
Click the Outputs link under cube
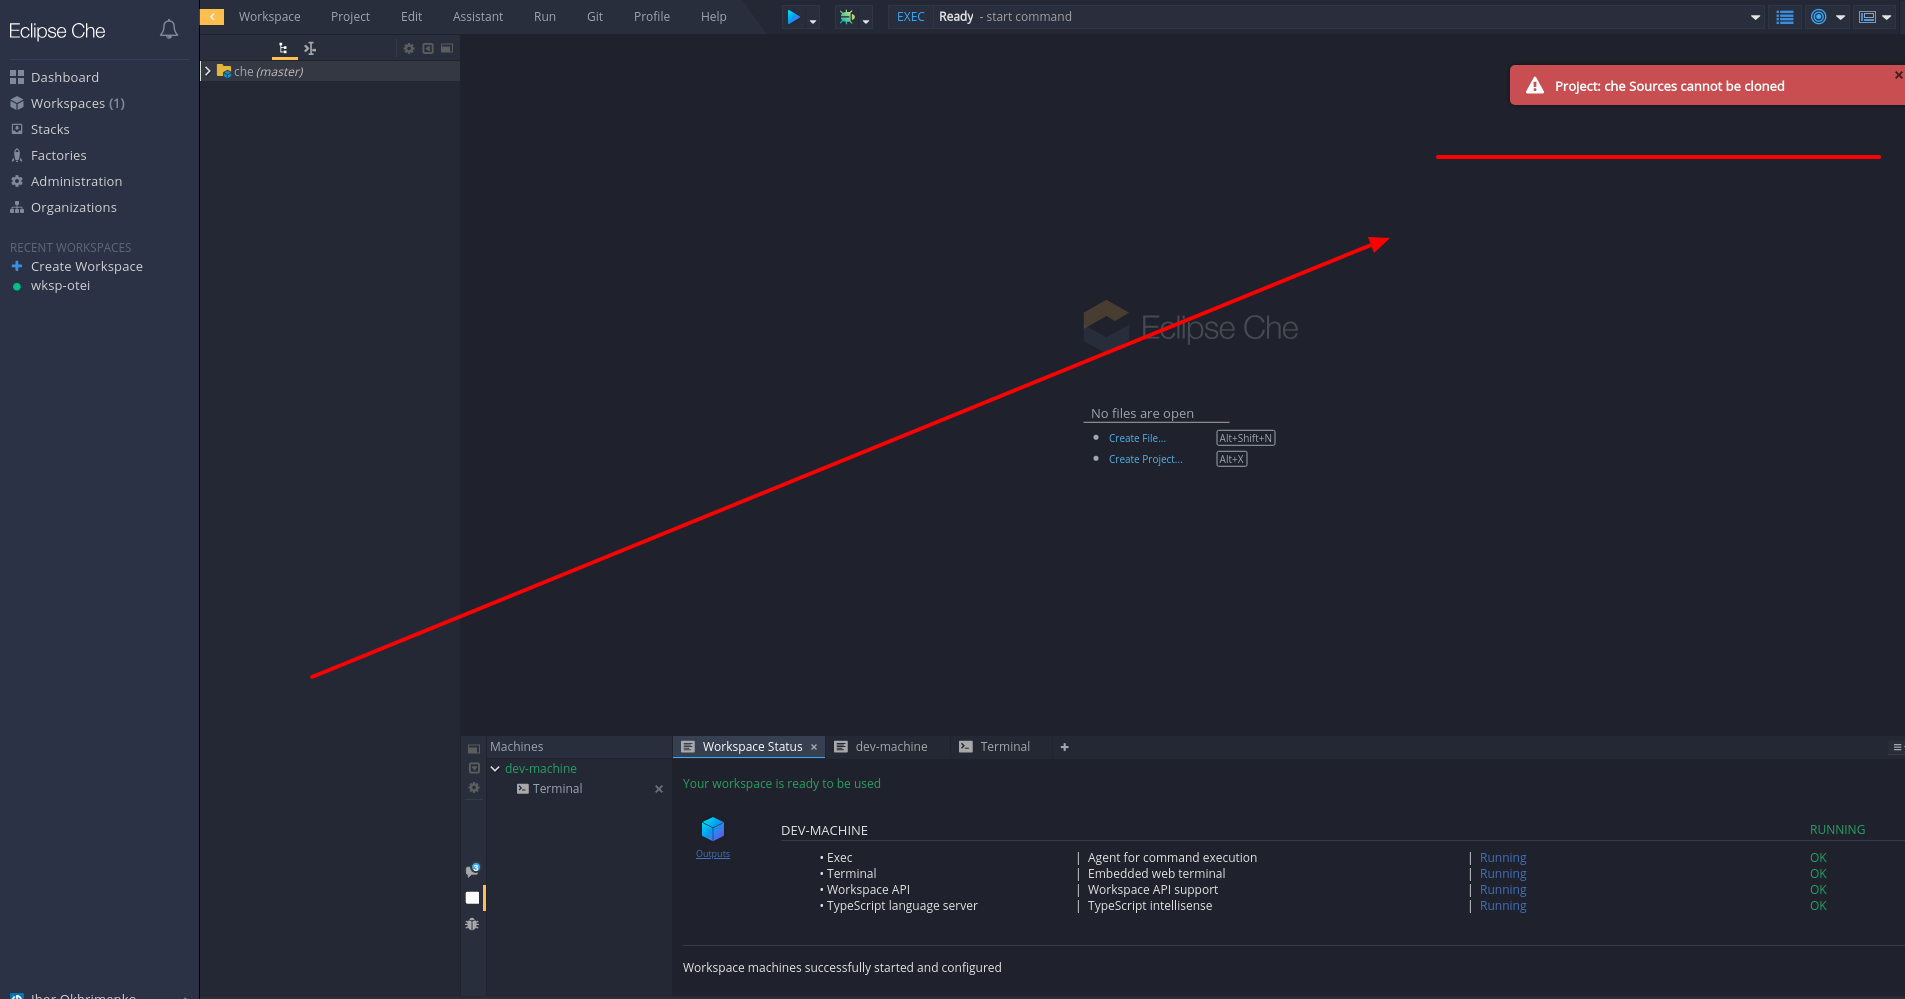pyautogui.click(x=713, y=854)
